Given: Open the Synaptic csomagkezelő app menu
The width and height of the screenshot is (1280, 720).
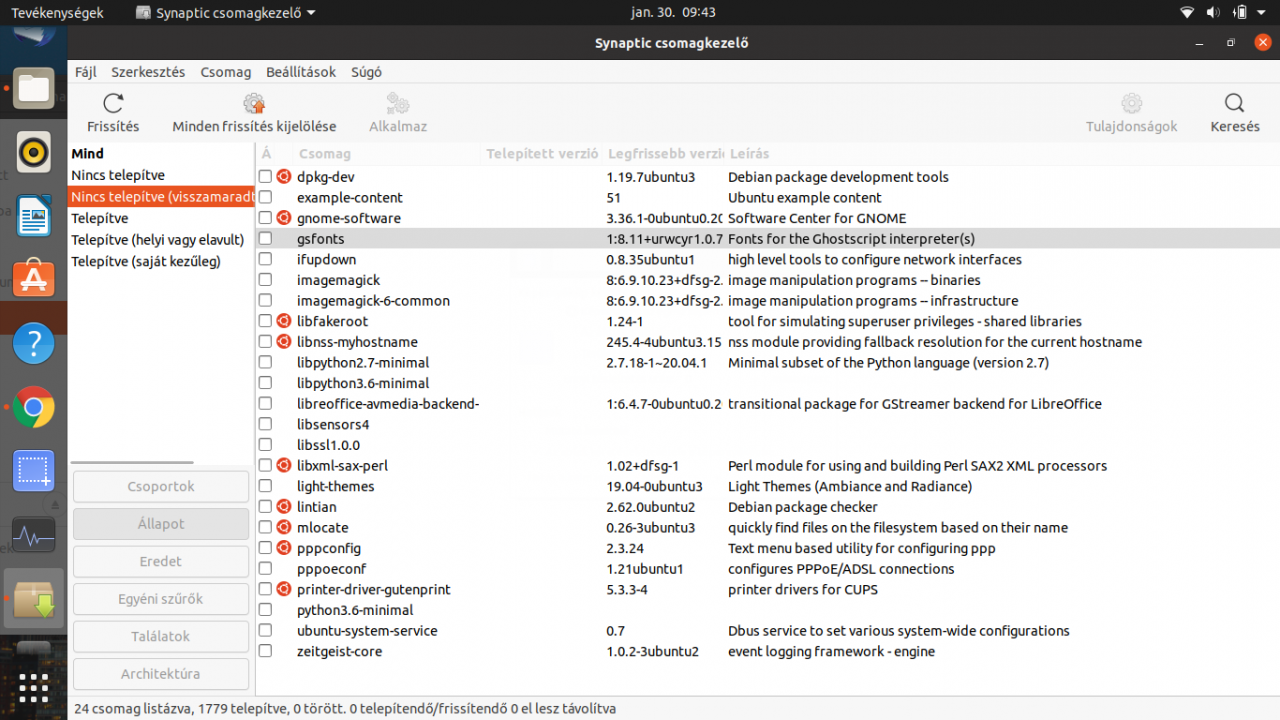Looking at the screenshot, I should click(x=225, y=13).
